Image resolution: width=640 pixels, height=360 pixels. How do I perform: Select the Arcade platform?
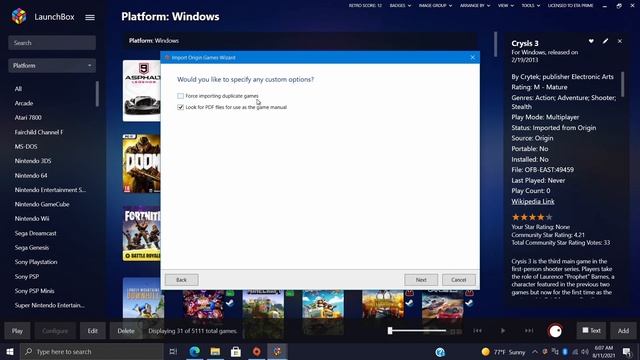pos(24,103)
